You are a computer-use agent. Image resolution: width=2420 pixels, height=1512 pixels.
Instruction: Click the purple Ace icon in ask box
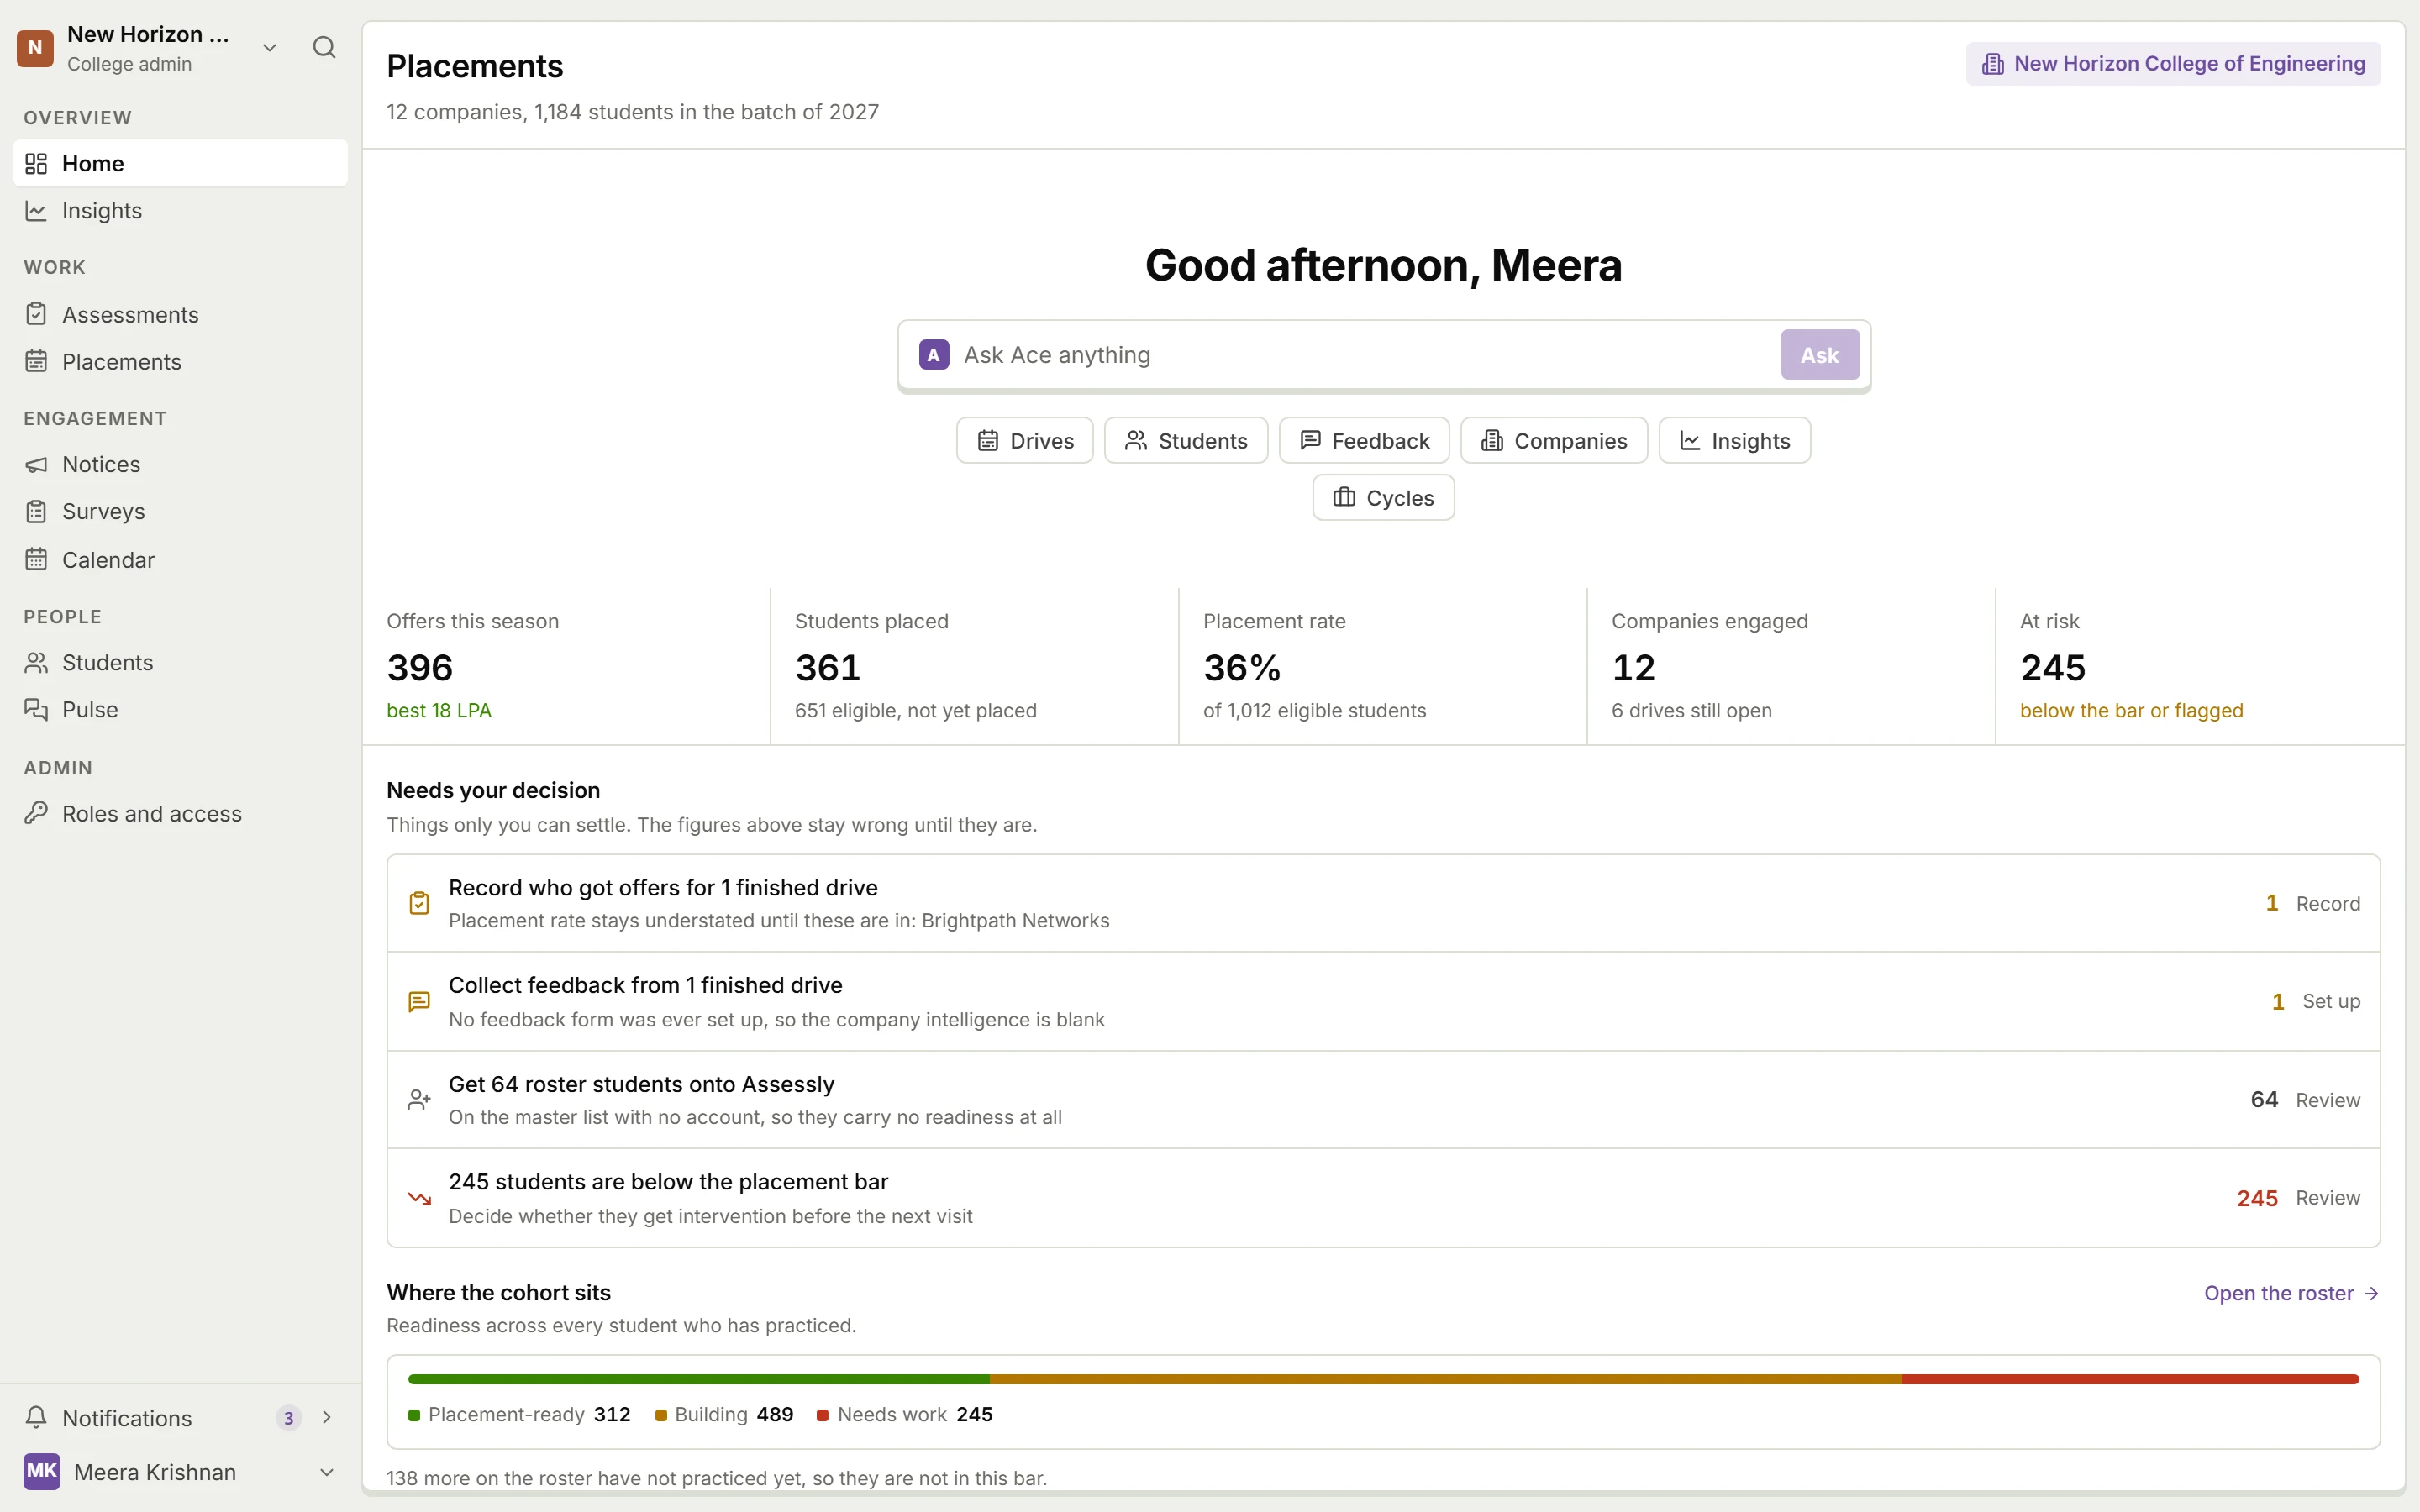[934, 355]
